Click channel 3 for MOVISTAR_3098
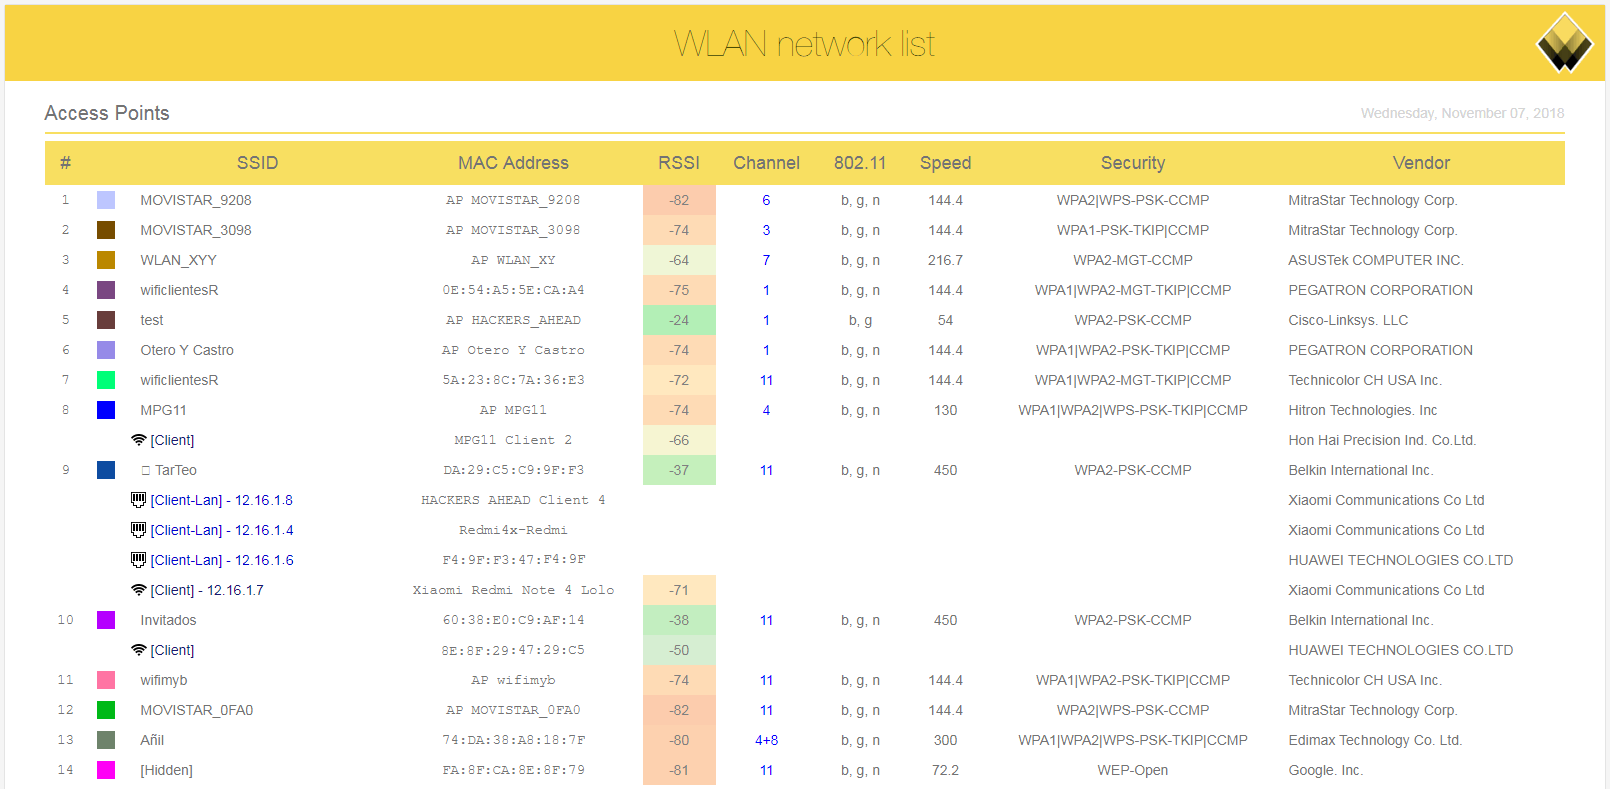Viewport: 1610px width, 789px height. pos(766,230)
